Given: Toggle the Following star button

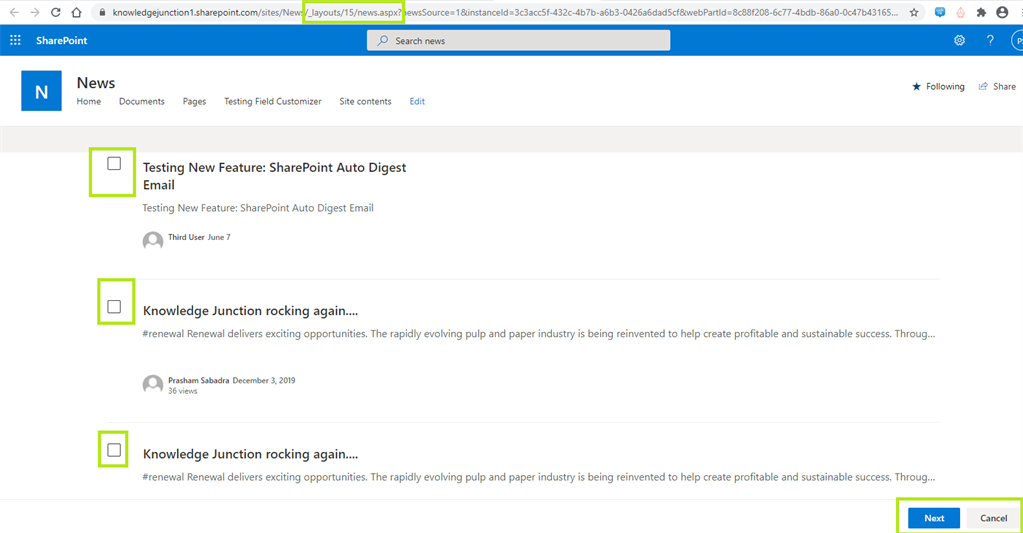Looking at the screenshot, I should coord(938,86).
